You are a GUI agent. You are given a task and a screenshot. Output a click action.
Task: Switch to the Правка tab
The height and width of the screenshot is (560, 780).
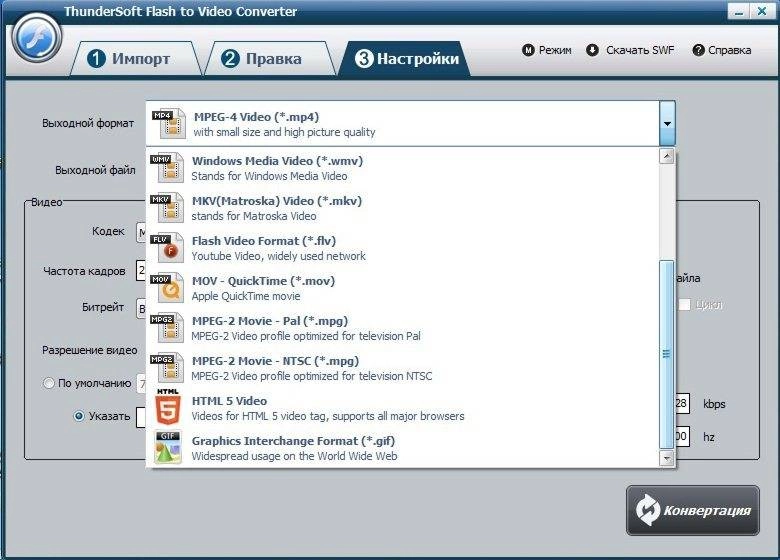point(269,58)
